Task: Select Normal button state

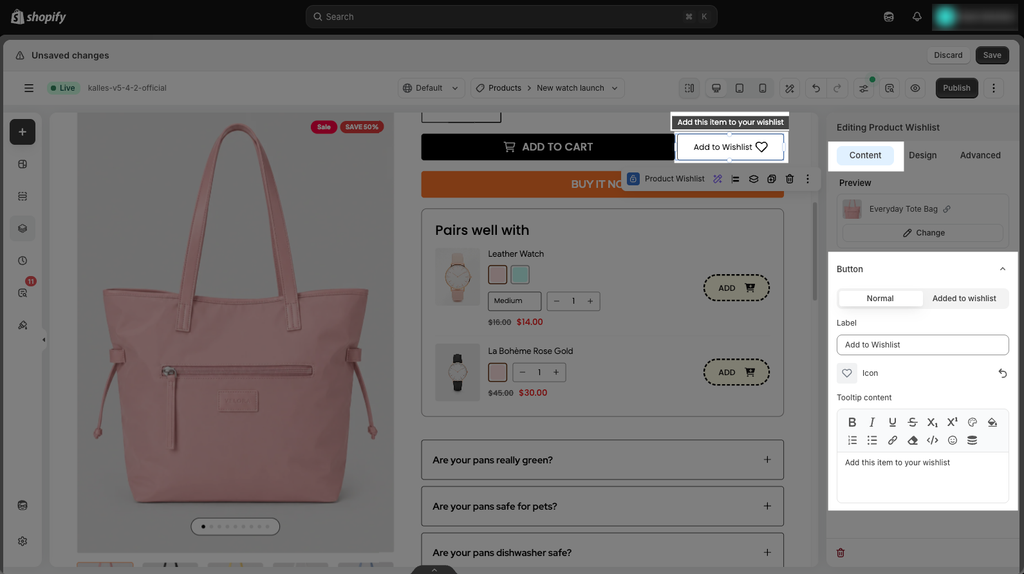Action: pos(880,298)
